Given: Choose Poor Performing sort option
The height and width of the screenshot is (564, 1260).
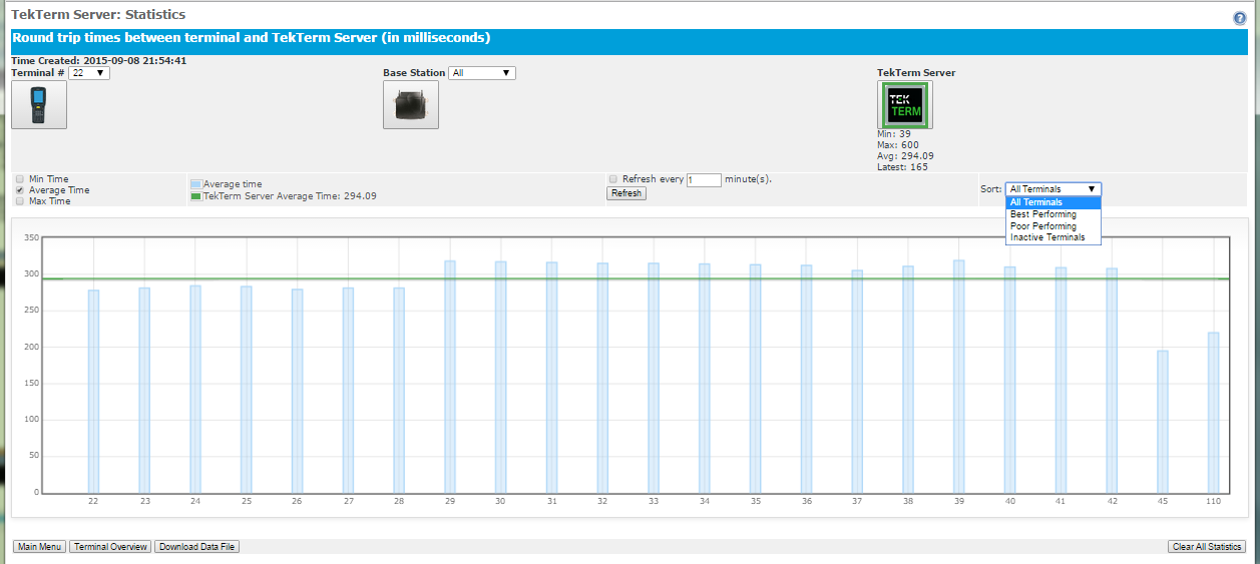Looking at the screenshot, I should (x=1054, y=226).
